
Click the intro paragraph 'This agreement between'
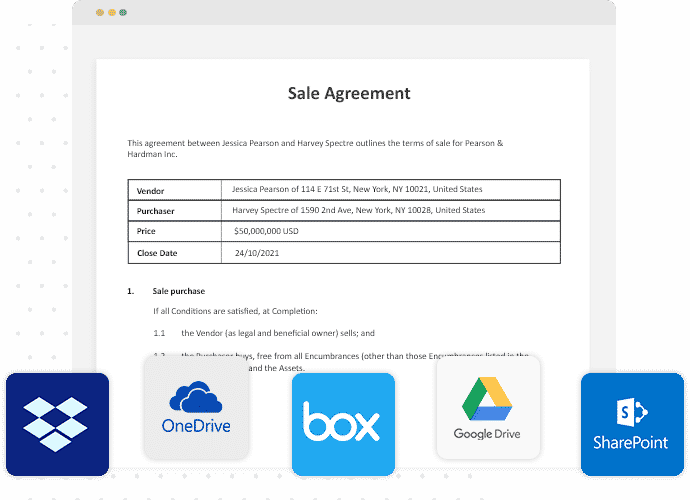(x=315, y=148)
